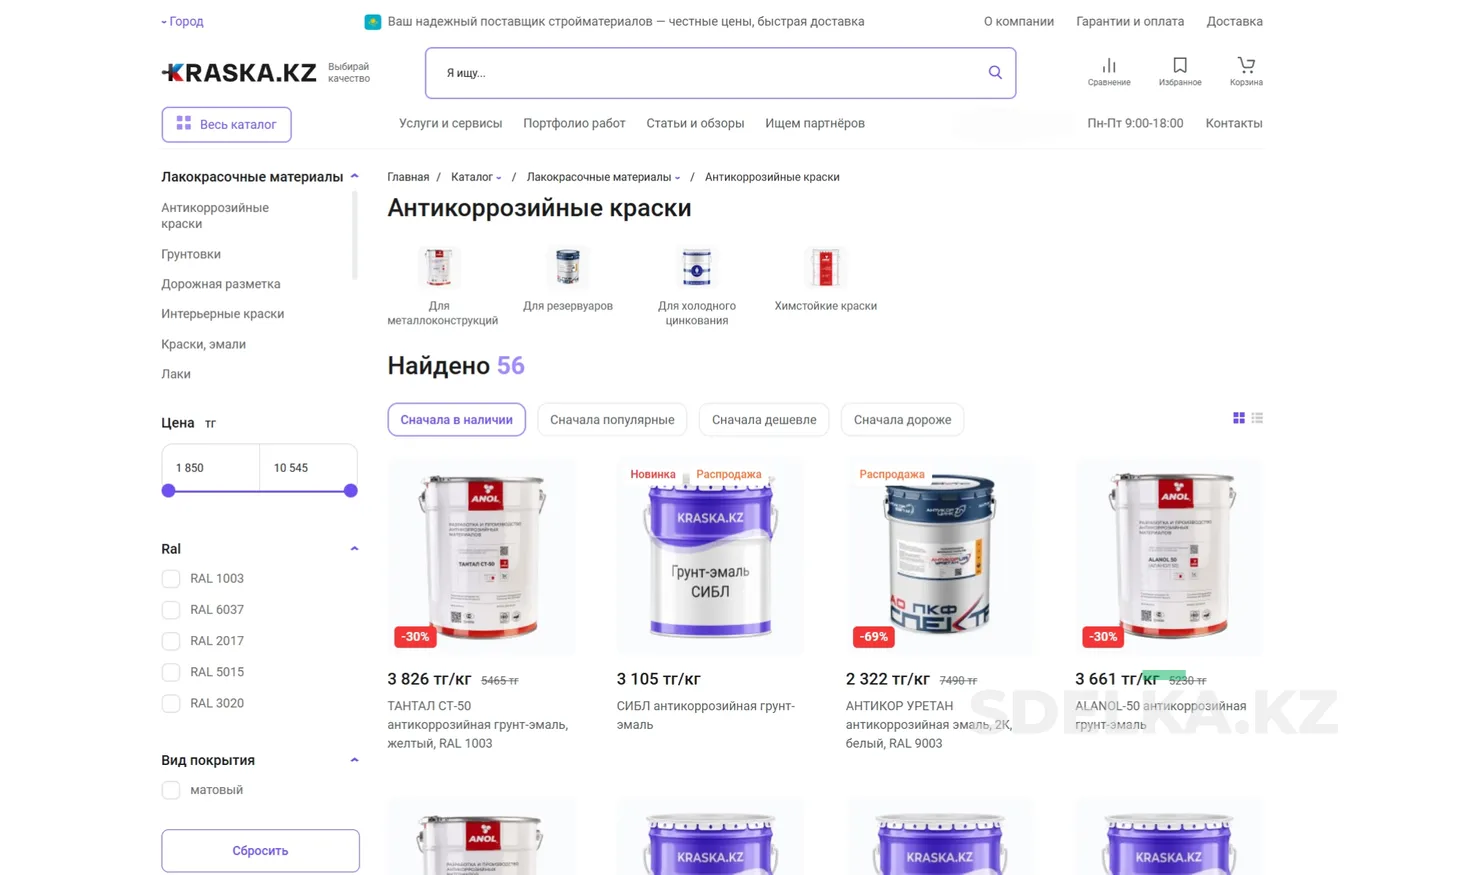Check the RAL 5015 checkbox
The width and height of the screenshot is (1479, 875).
click(x=171, y=672)
